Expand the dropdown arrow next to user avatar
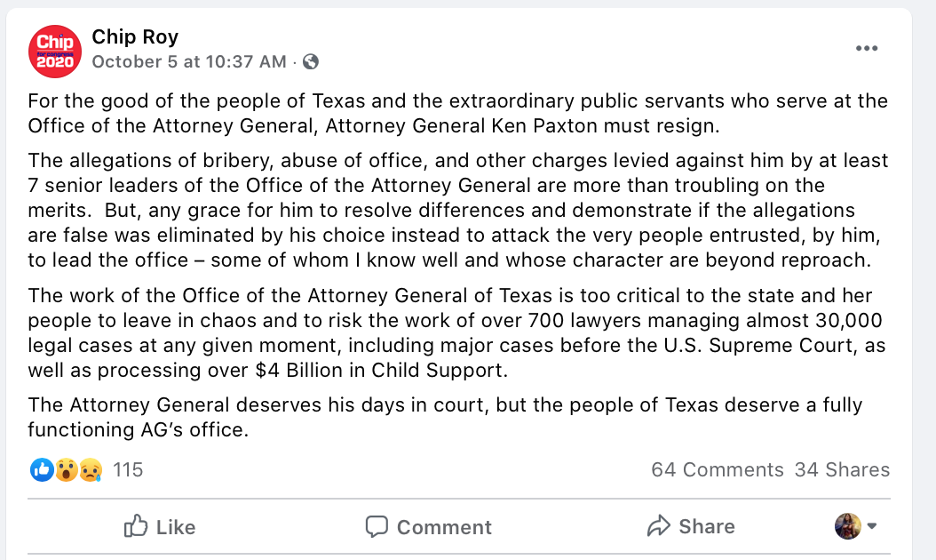This screenshot has height=560, width=936. coord(872,526)
